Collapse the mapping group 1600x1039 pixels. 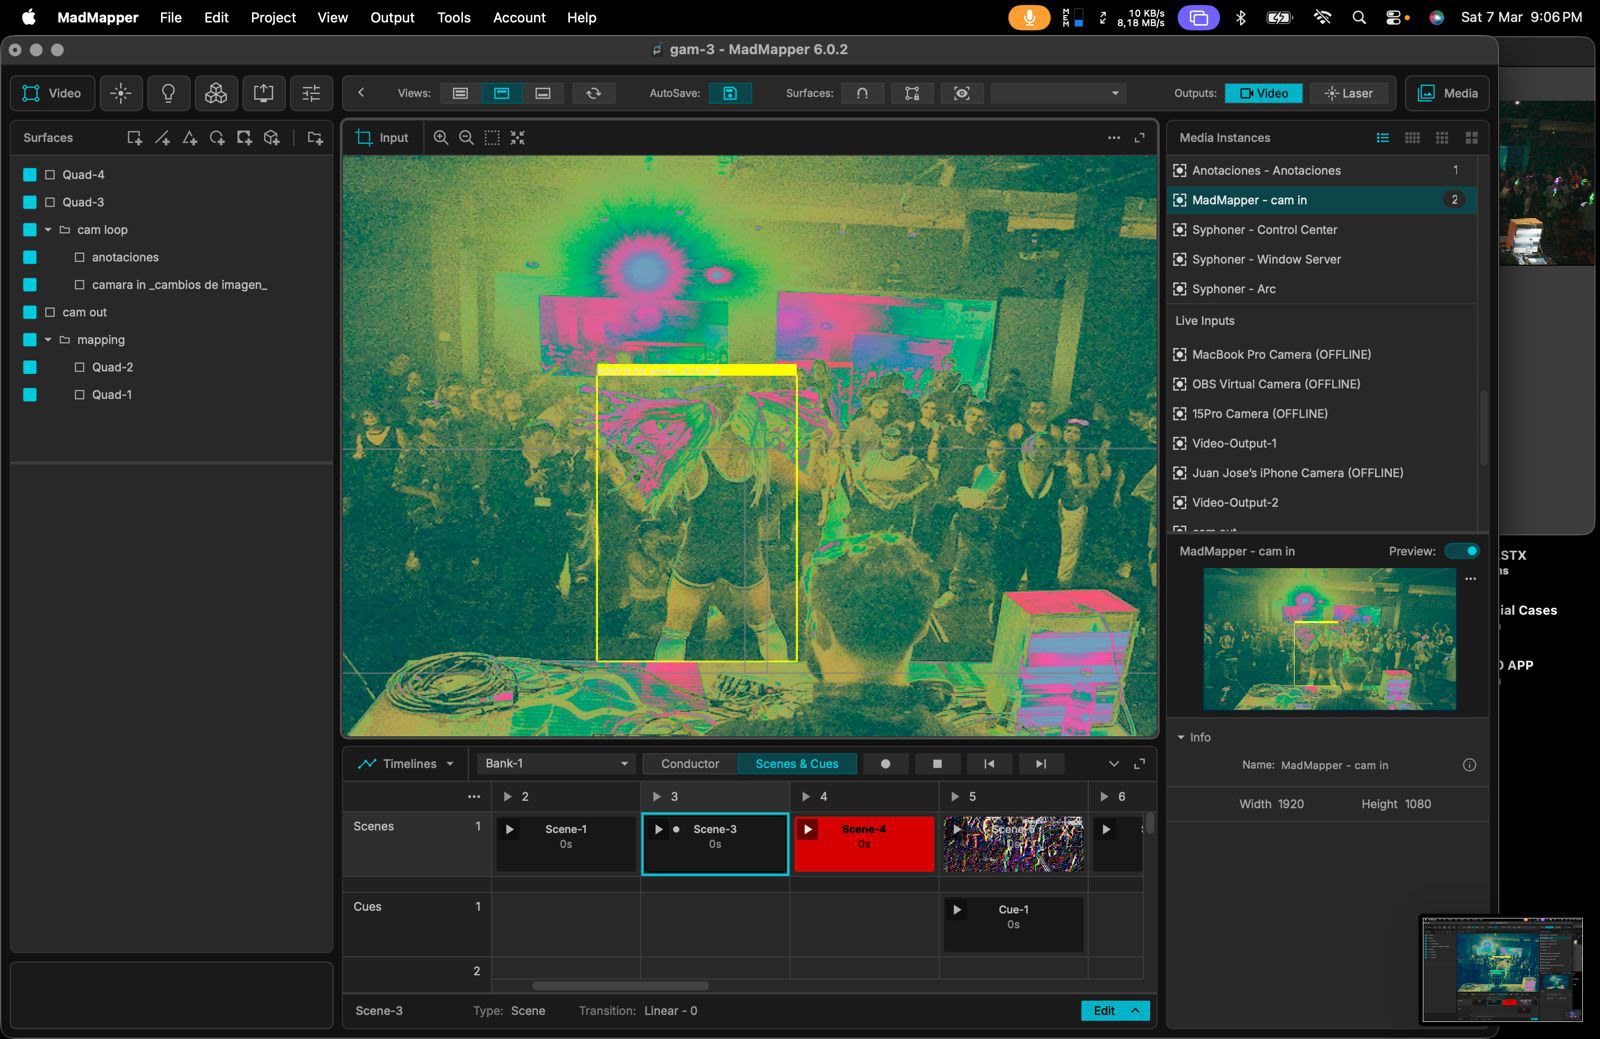click(x=48, y=340)
